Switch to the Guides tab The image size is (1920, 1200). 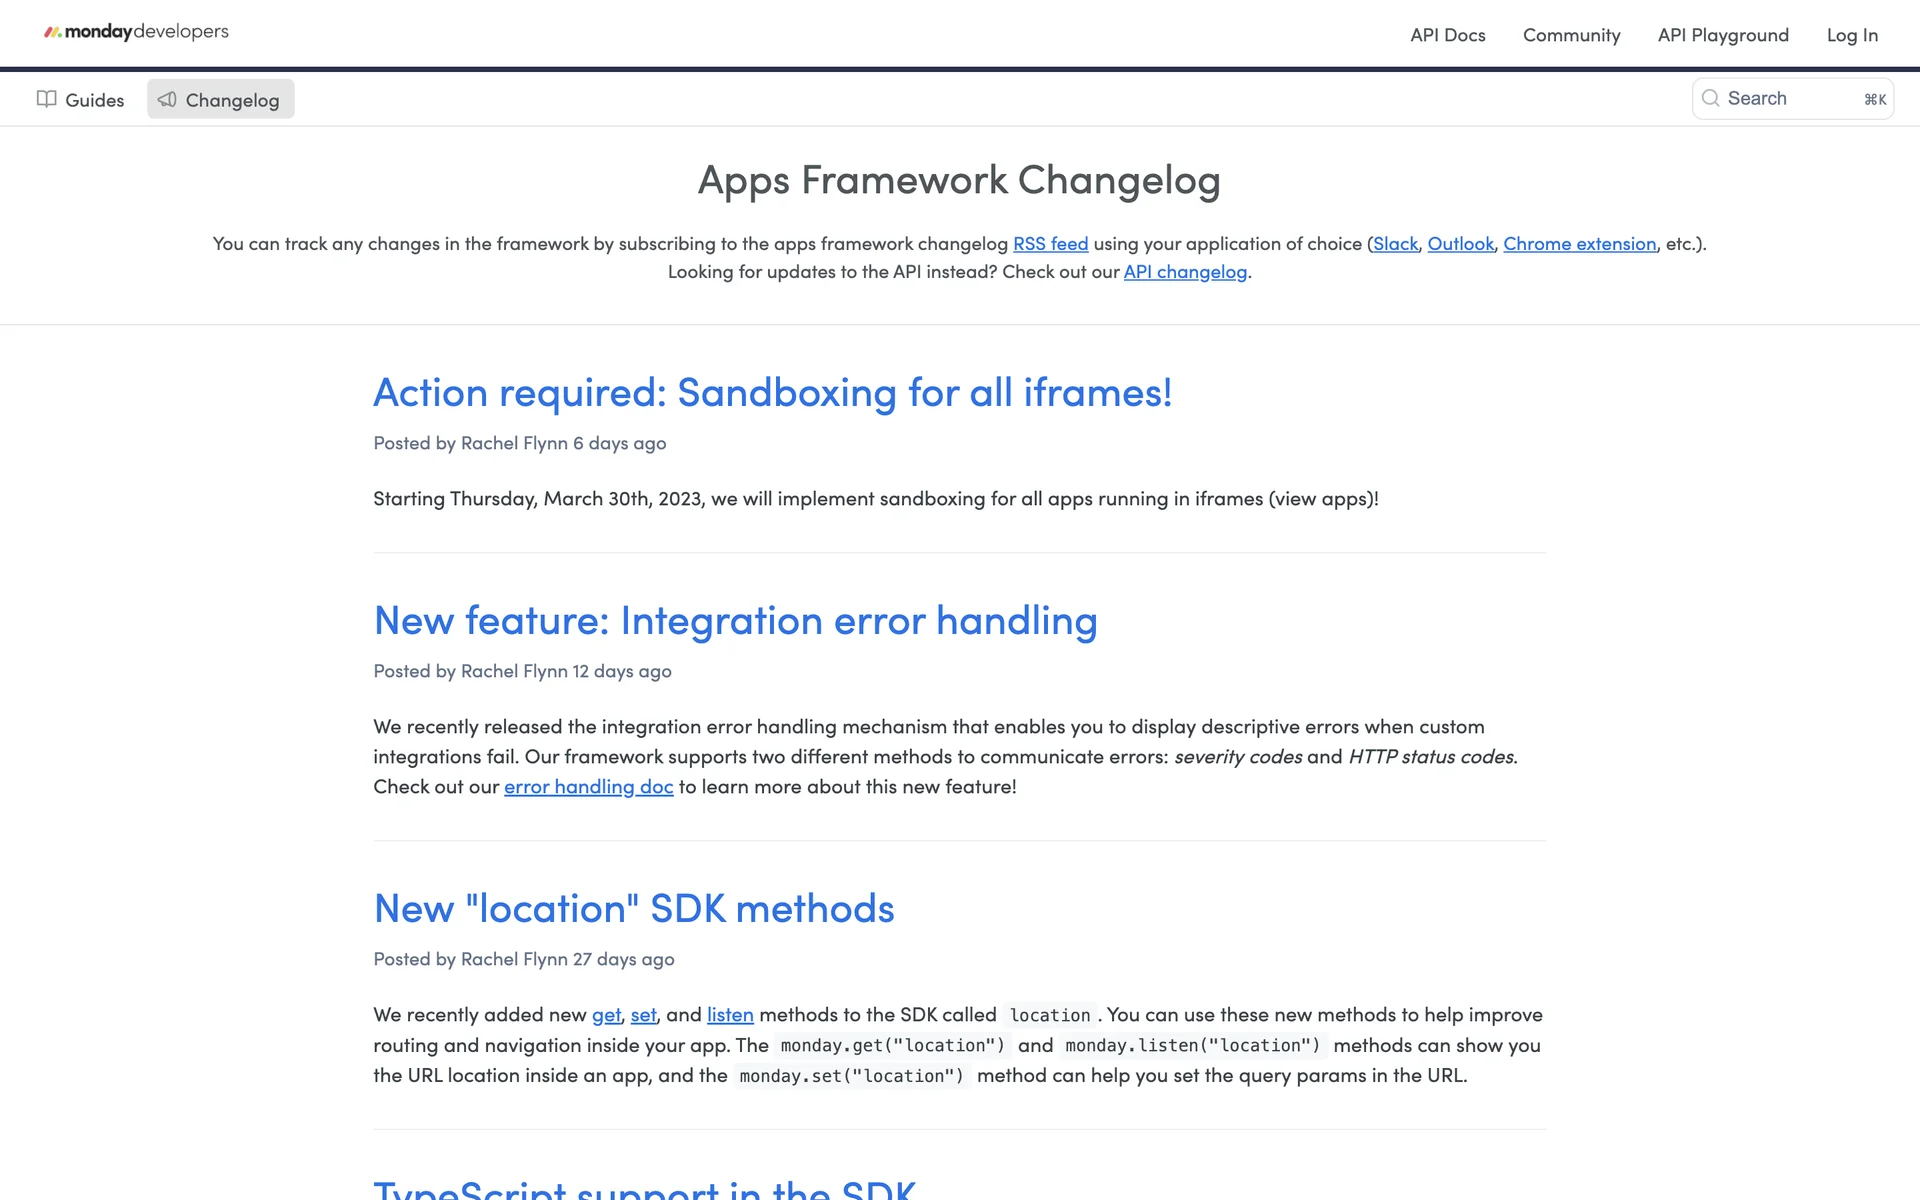(94, 100)
